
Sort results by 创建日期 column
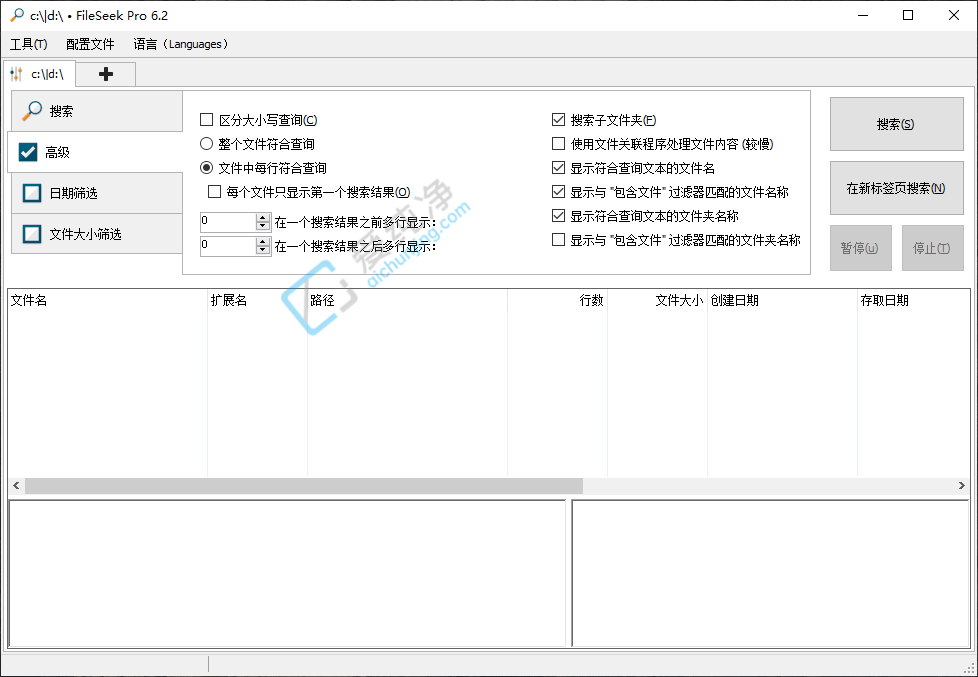click(782, 300)
